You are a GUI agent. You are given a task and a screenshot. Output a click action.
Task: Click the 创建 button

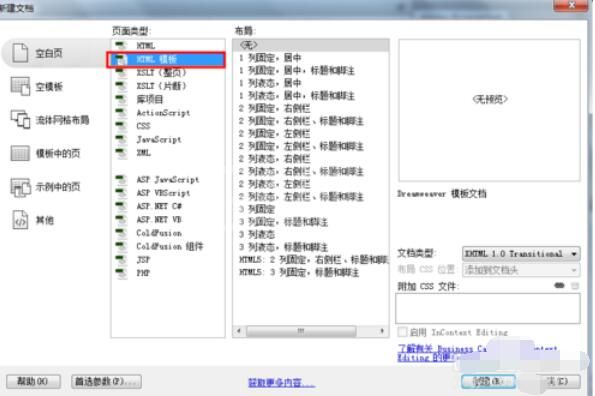click(488, 381)
